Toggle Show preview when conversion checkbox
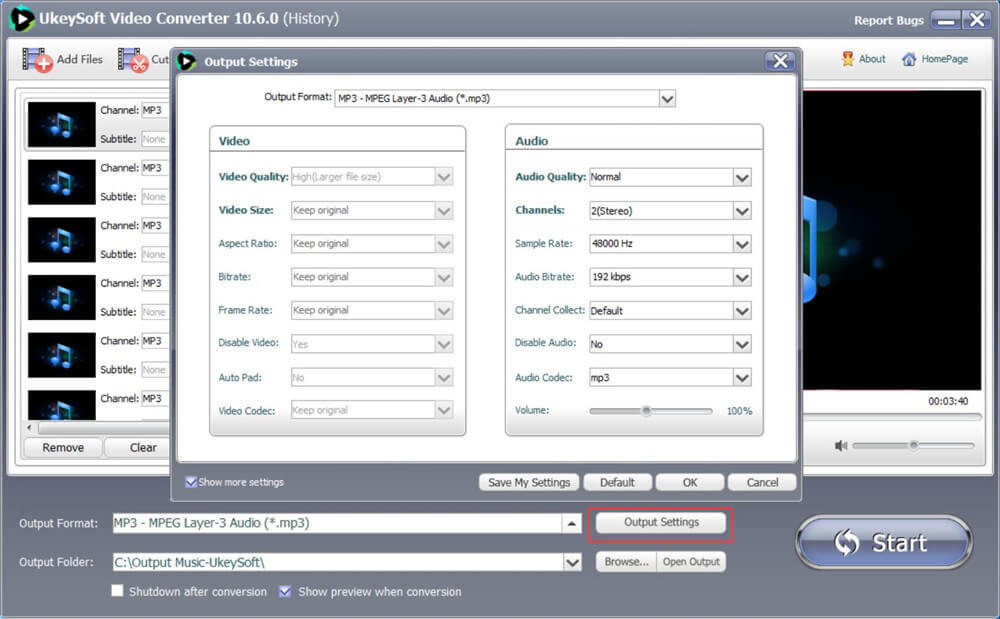The height and width of the screenshot is (619, 1000). tap(285, 592)
